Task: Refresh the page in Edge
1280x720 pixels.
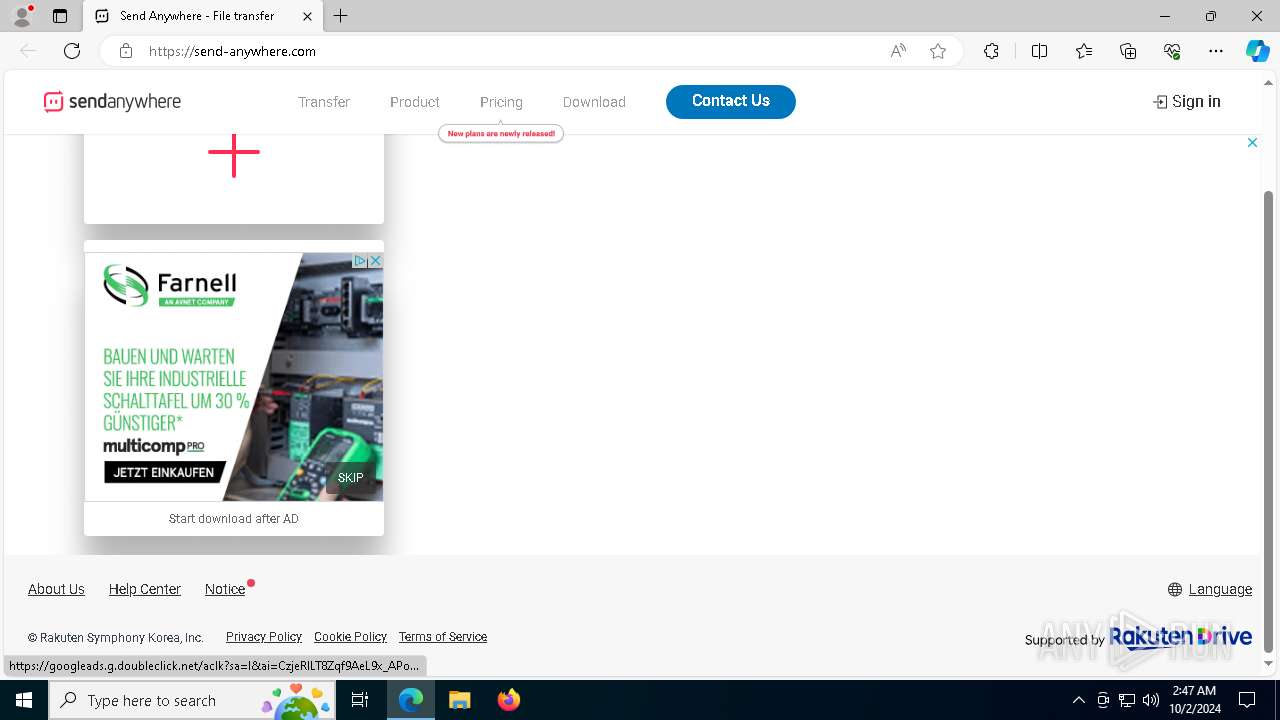Action: click(72, 51)
